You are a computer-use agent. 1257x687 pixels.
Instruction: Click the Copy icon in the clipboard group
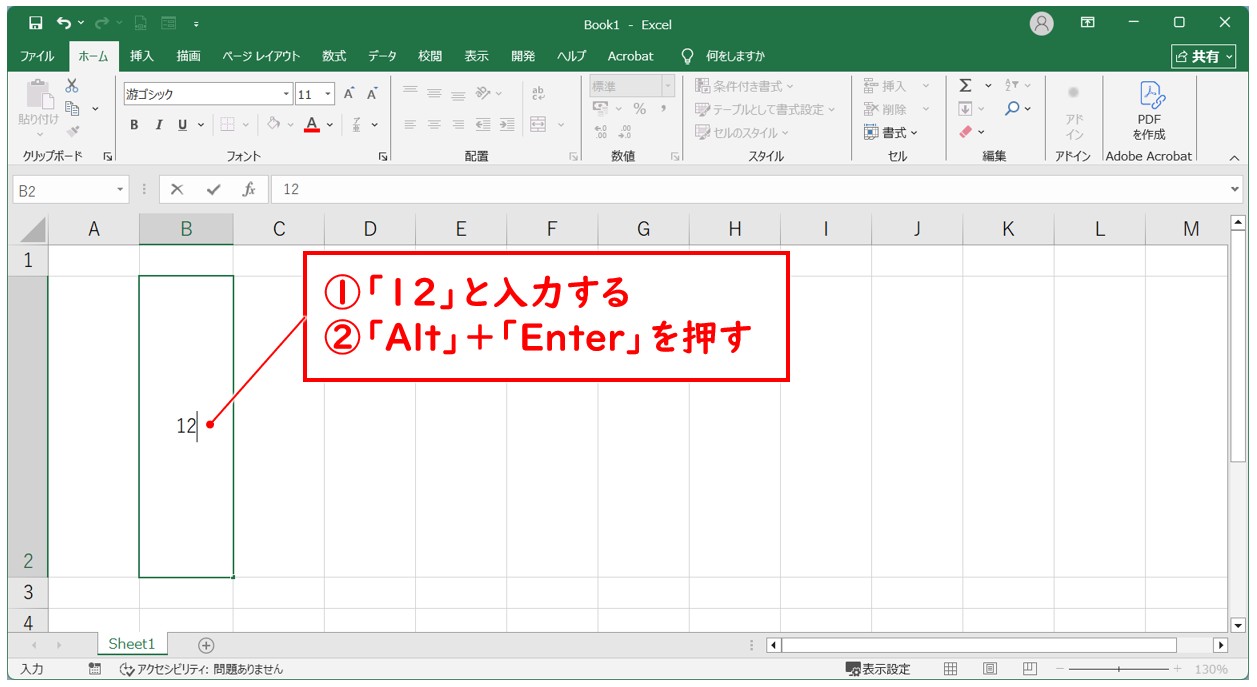(72, 108)
